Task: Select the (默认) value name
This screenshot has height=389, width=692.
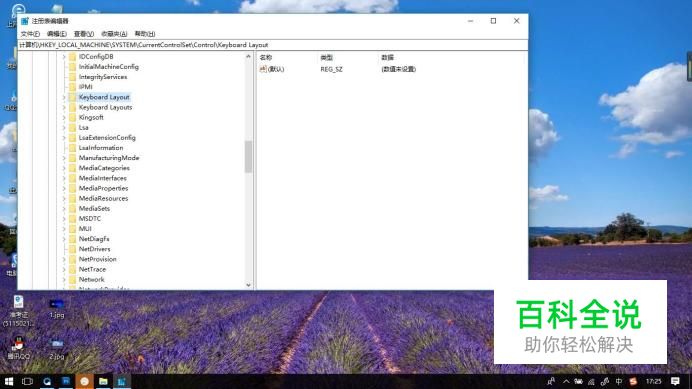Action: pyautogui.click(x=276, y=69)
